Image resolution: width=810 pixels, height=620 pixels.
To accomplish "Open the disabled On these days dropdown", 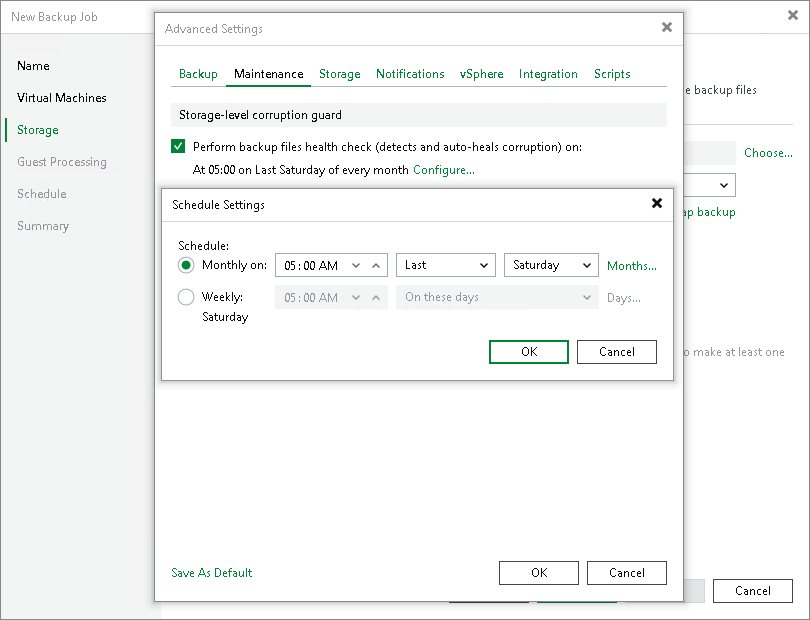I will pos(497,297).
